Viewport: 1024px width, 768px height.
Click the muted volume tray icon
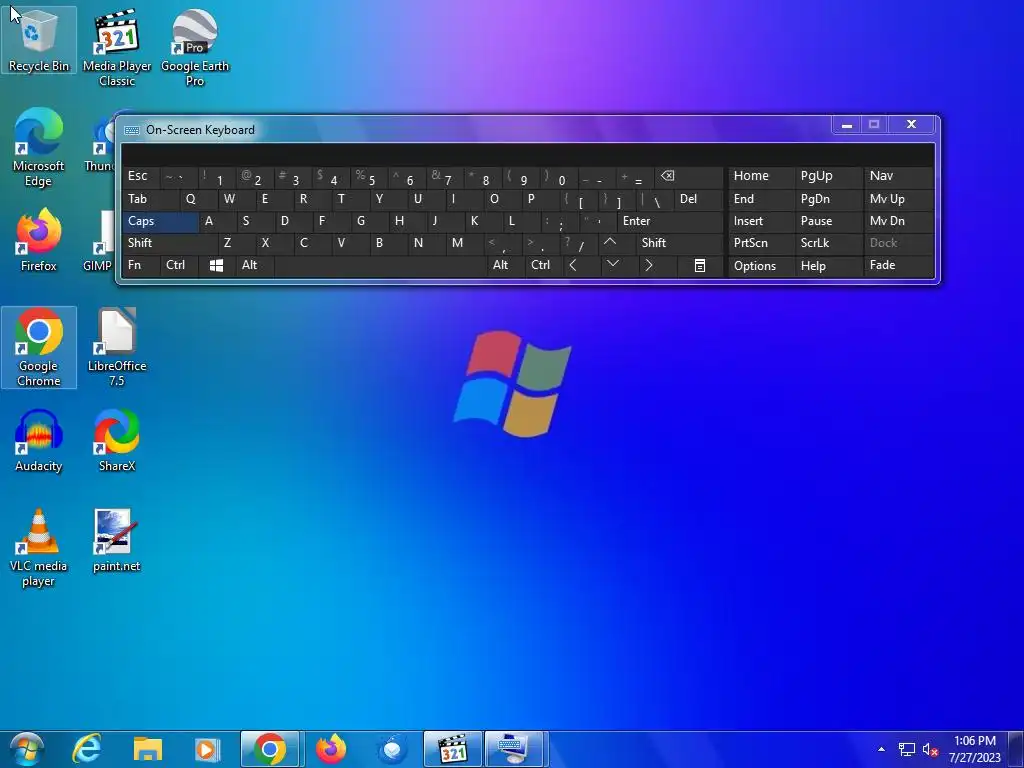coord(931,750)
